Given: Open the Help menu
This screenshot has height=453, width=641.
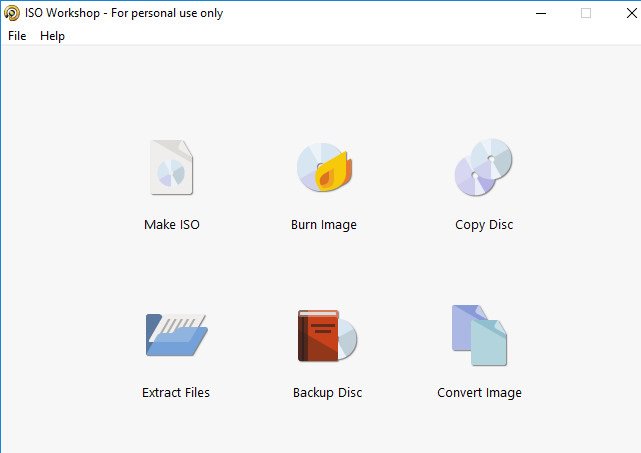Looking at the screenshot, I should pyautogui.click(x=52, y=36).
